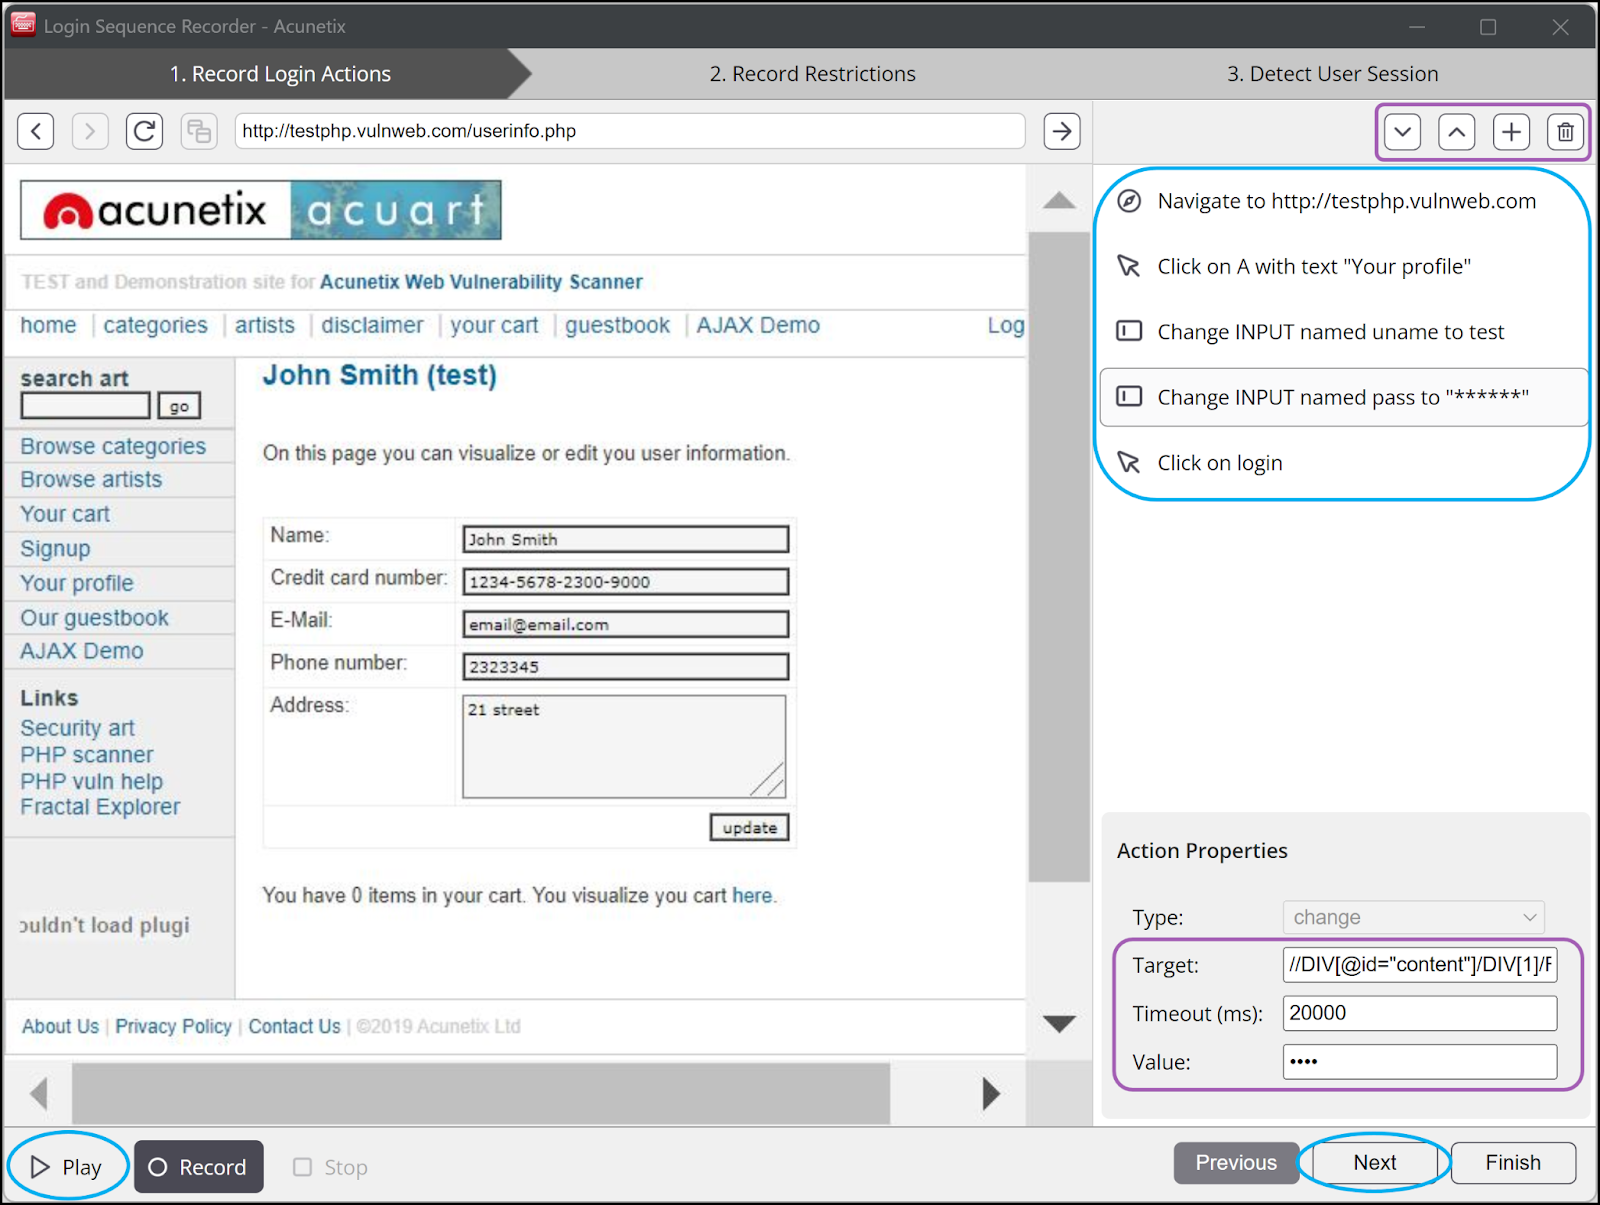Open the Type dropdown showing "change"
Viewport: 1600px width, 1205px height.
(1414, 917)
